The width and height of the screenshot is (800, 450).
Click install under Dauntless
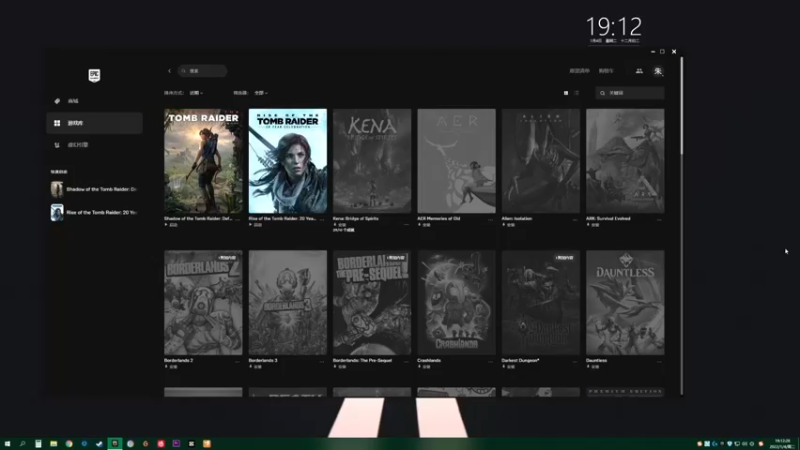click(x=593, y=367)
